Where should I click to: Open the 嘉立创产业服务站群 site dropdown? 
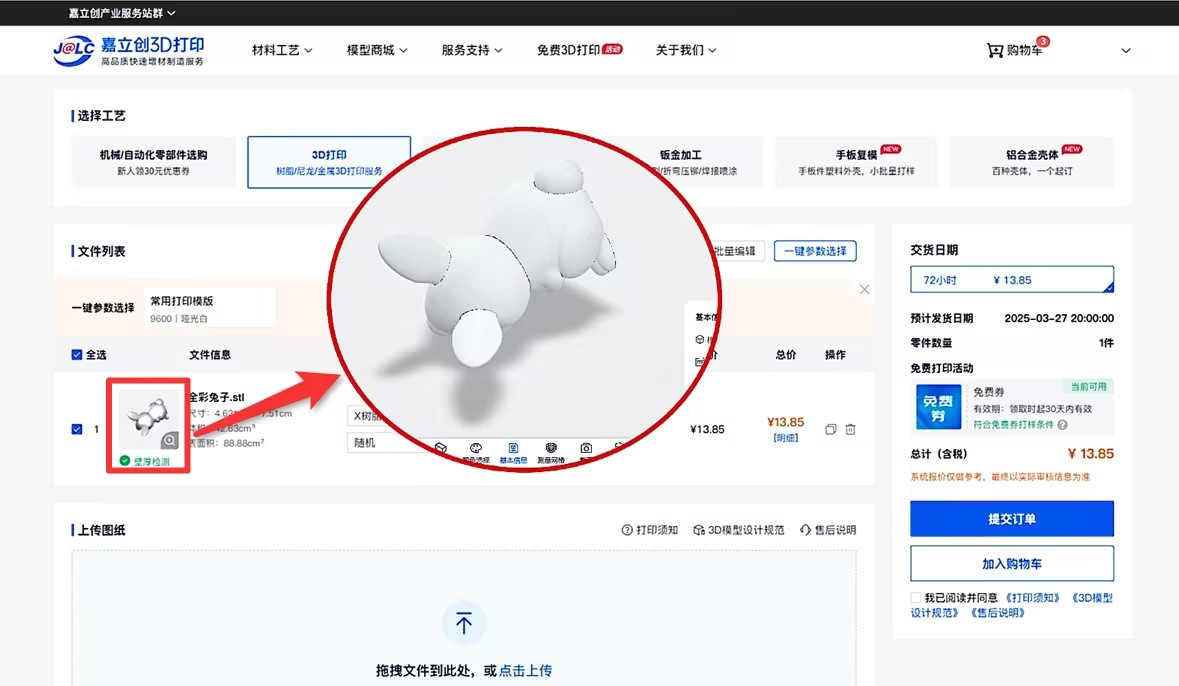coord(122,13)
